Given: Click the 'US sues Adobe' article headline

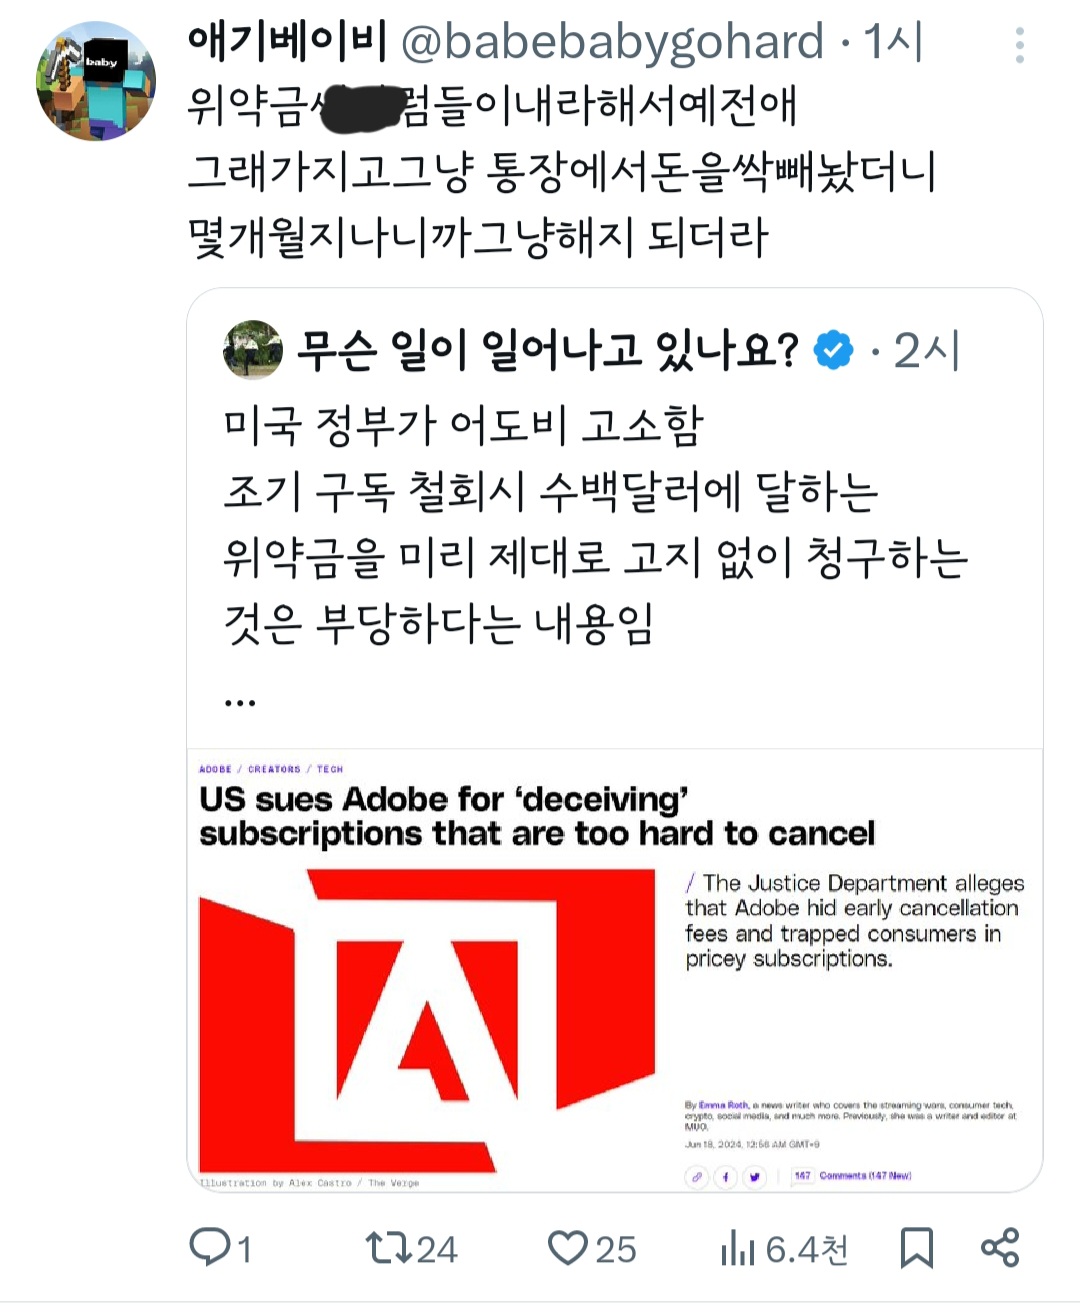Looking at the screenshot, I should (x=537, y=816).
